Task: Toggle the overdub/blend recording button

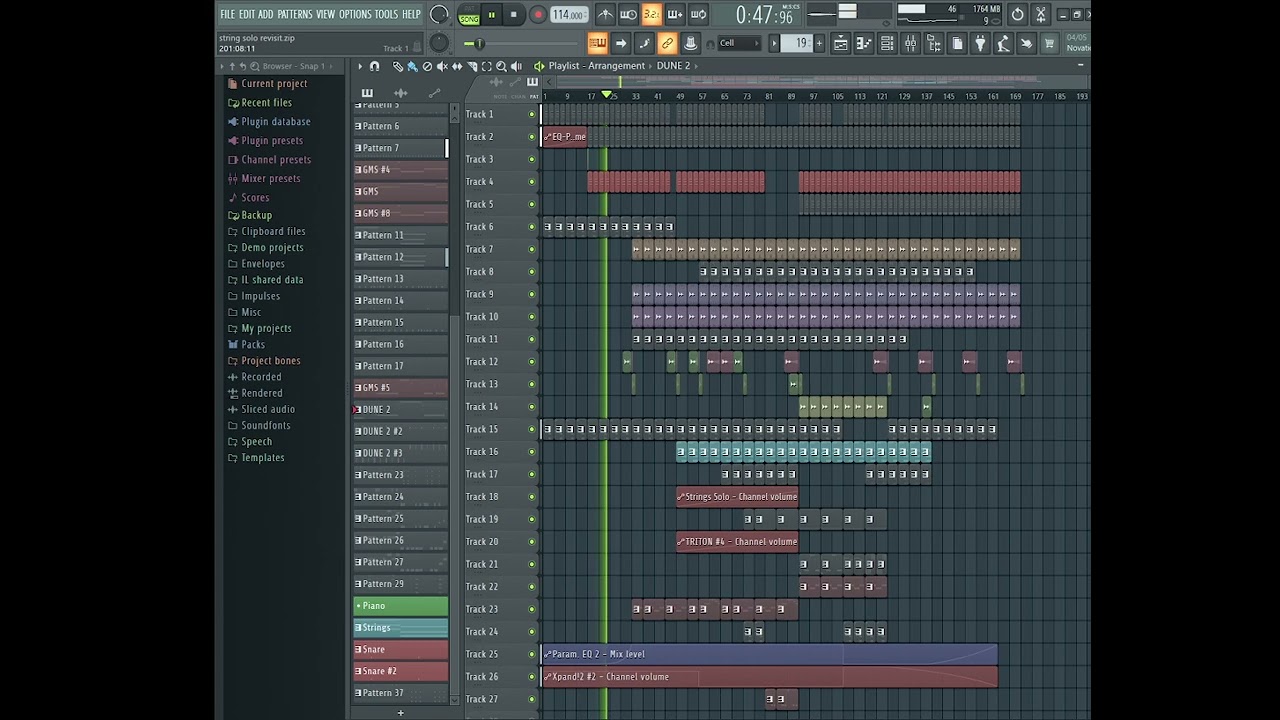Action: point(675,14)
